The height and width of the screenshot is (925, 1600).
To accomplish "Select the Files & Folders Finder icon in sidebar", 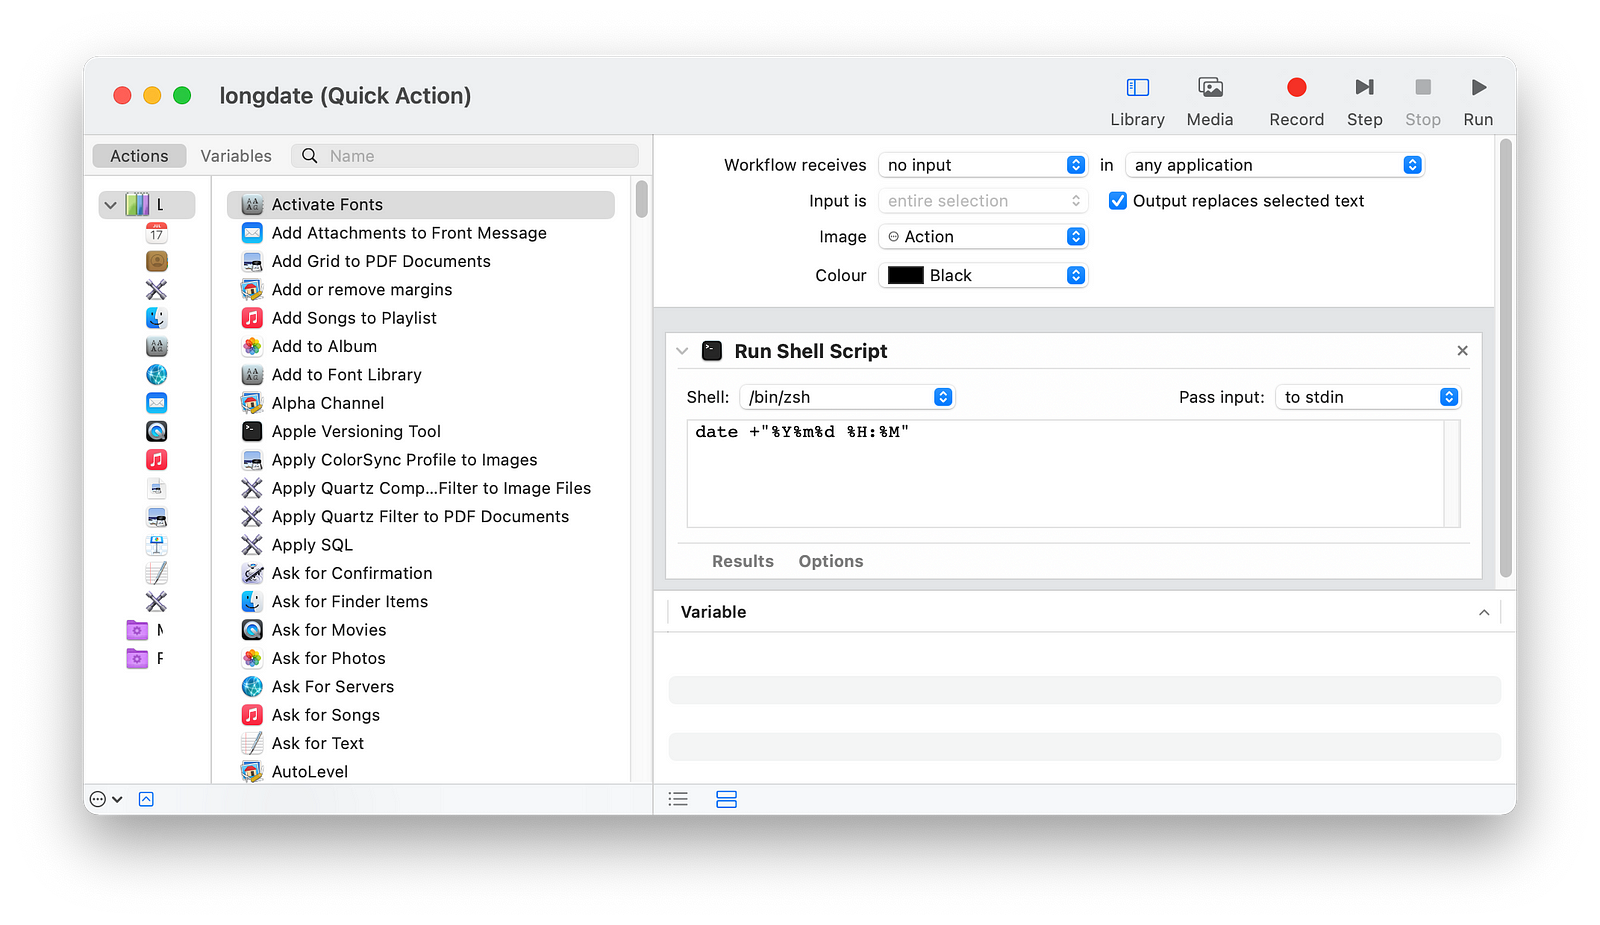I will 157,318.
